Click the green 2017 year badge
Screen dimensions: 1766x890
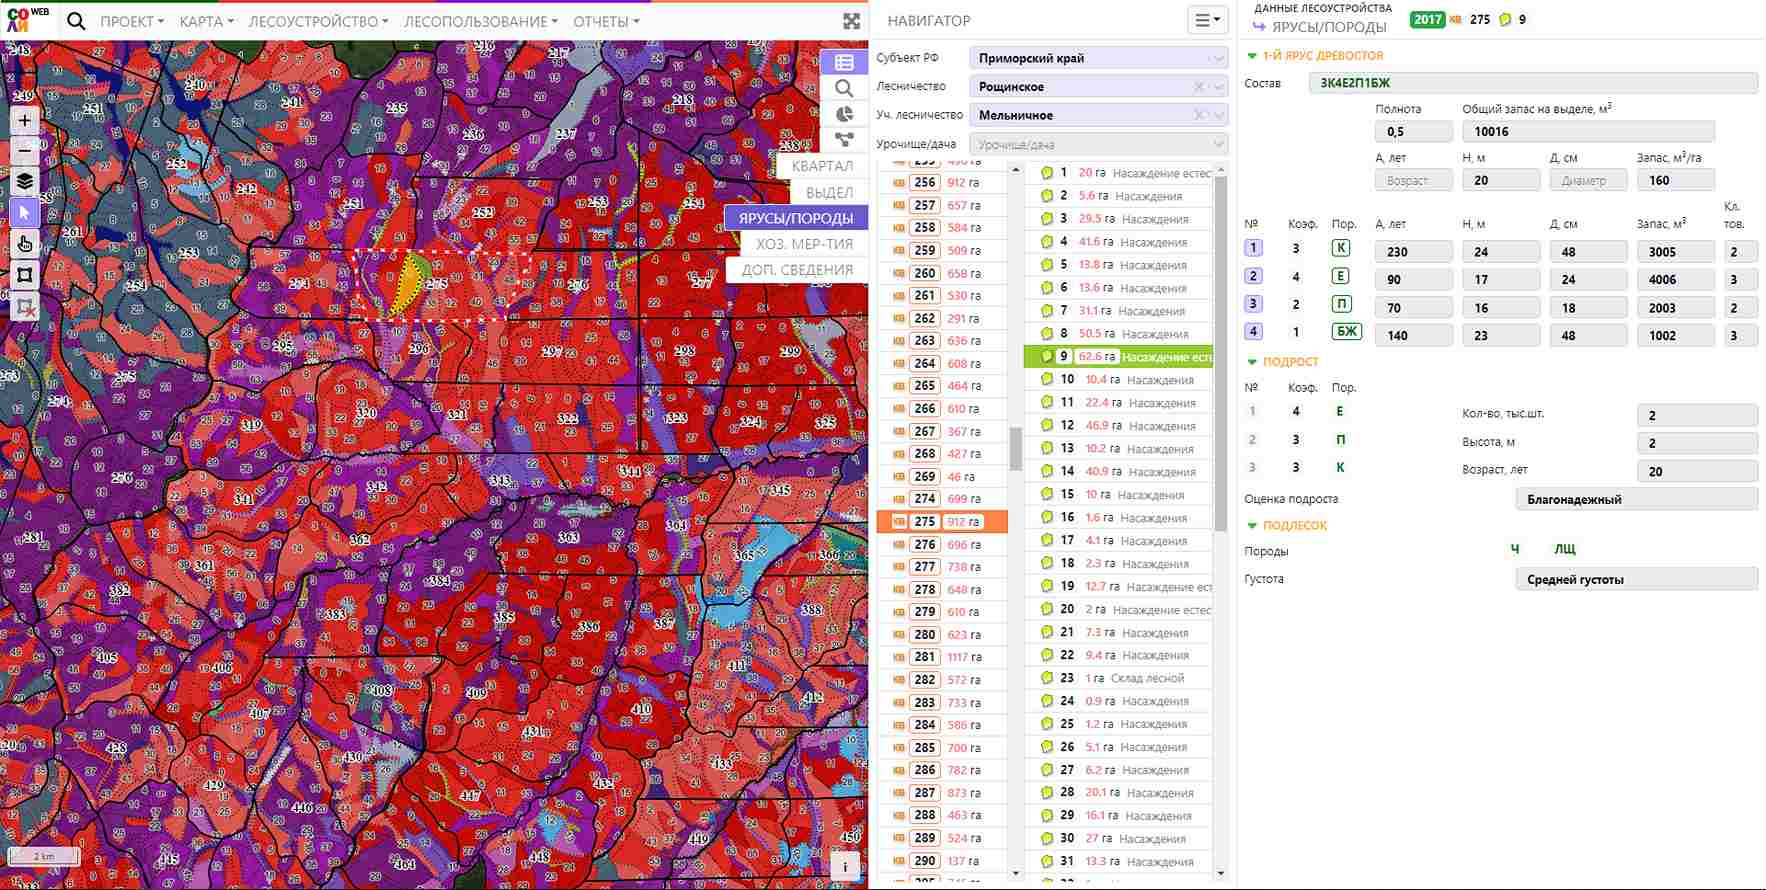pos(1427,19)
